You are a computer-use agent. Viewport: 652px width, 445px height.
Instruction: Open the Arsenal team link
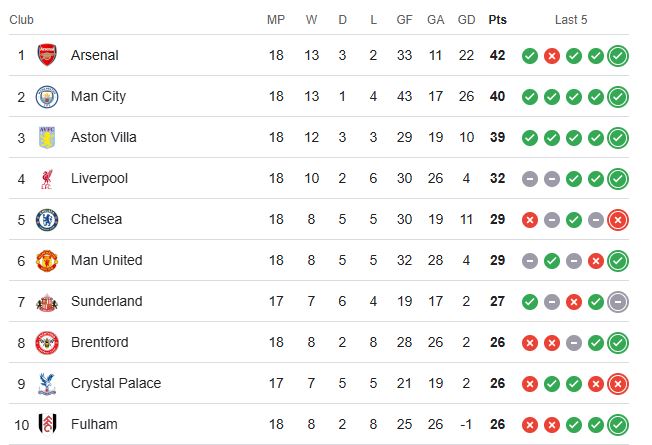95,55
